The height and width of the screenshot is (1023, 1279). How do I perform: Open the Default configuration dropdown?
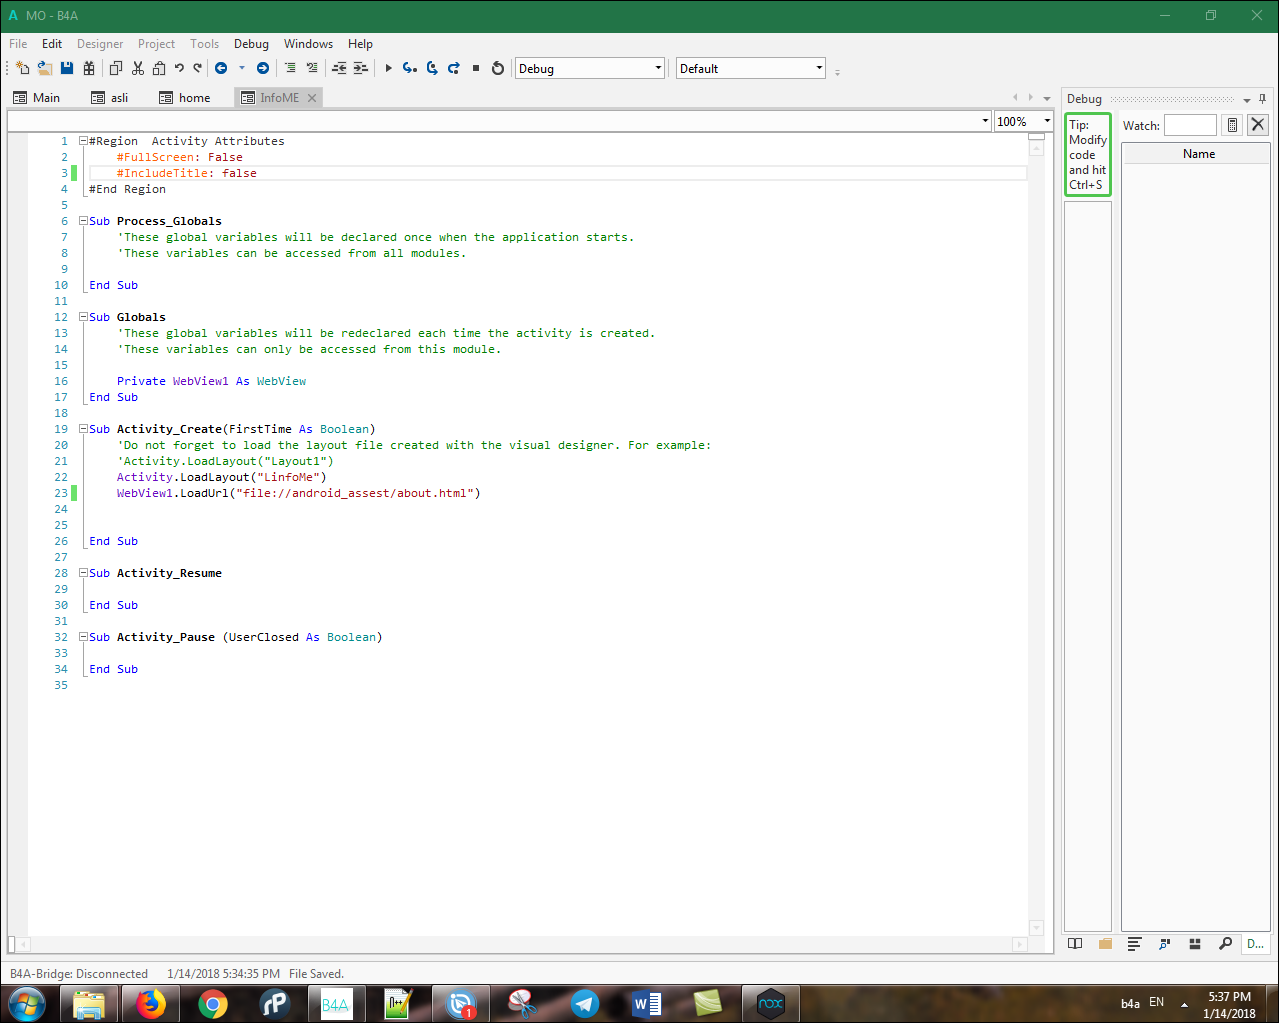(819, 68)
